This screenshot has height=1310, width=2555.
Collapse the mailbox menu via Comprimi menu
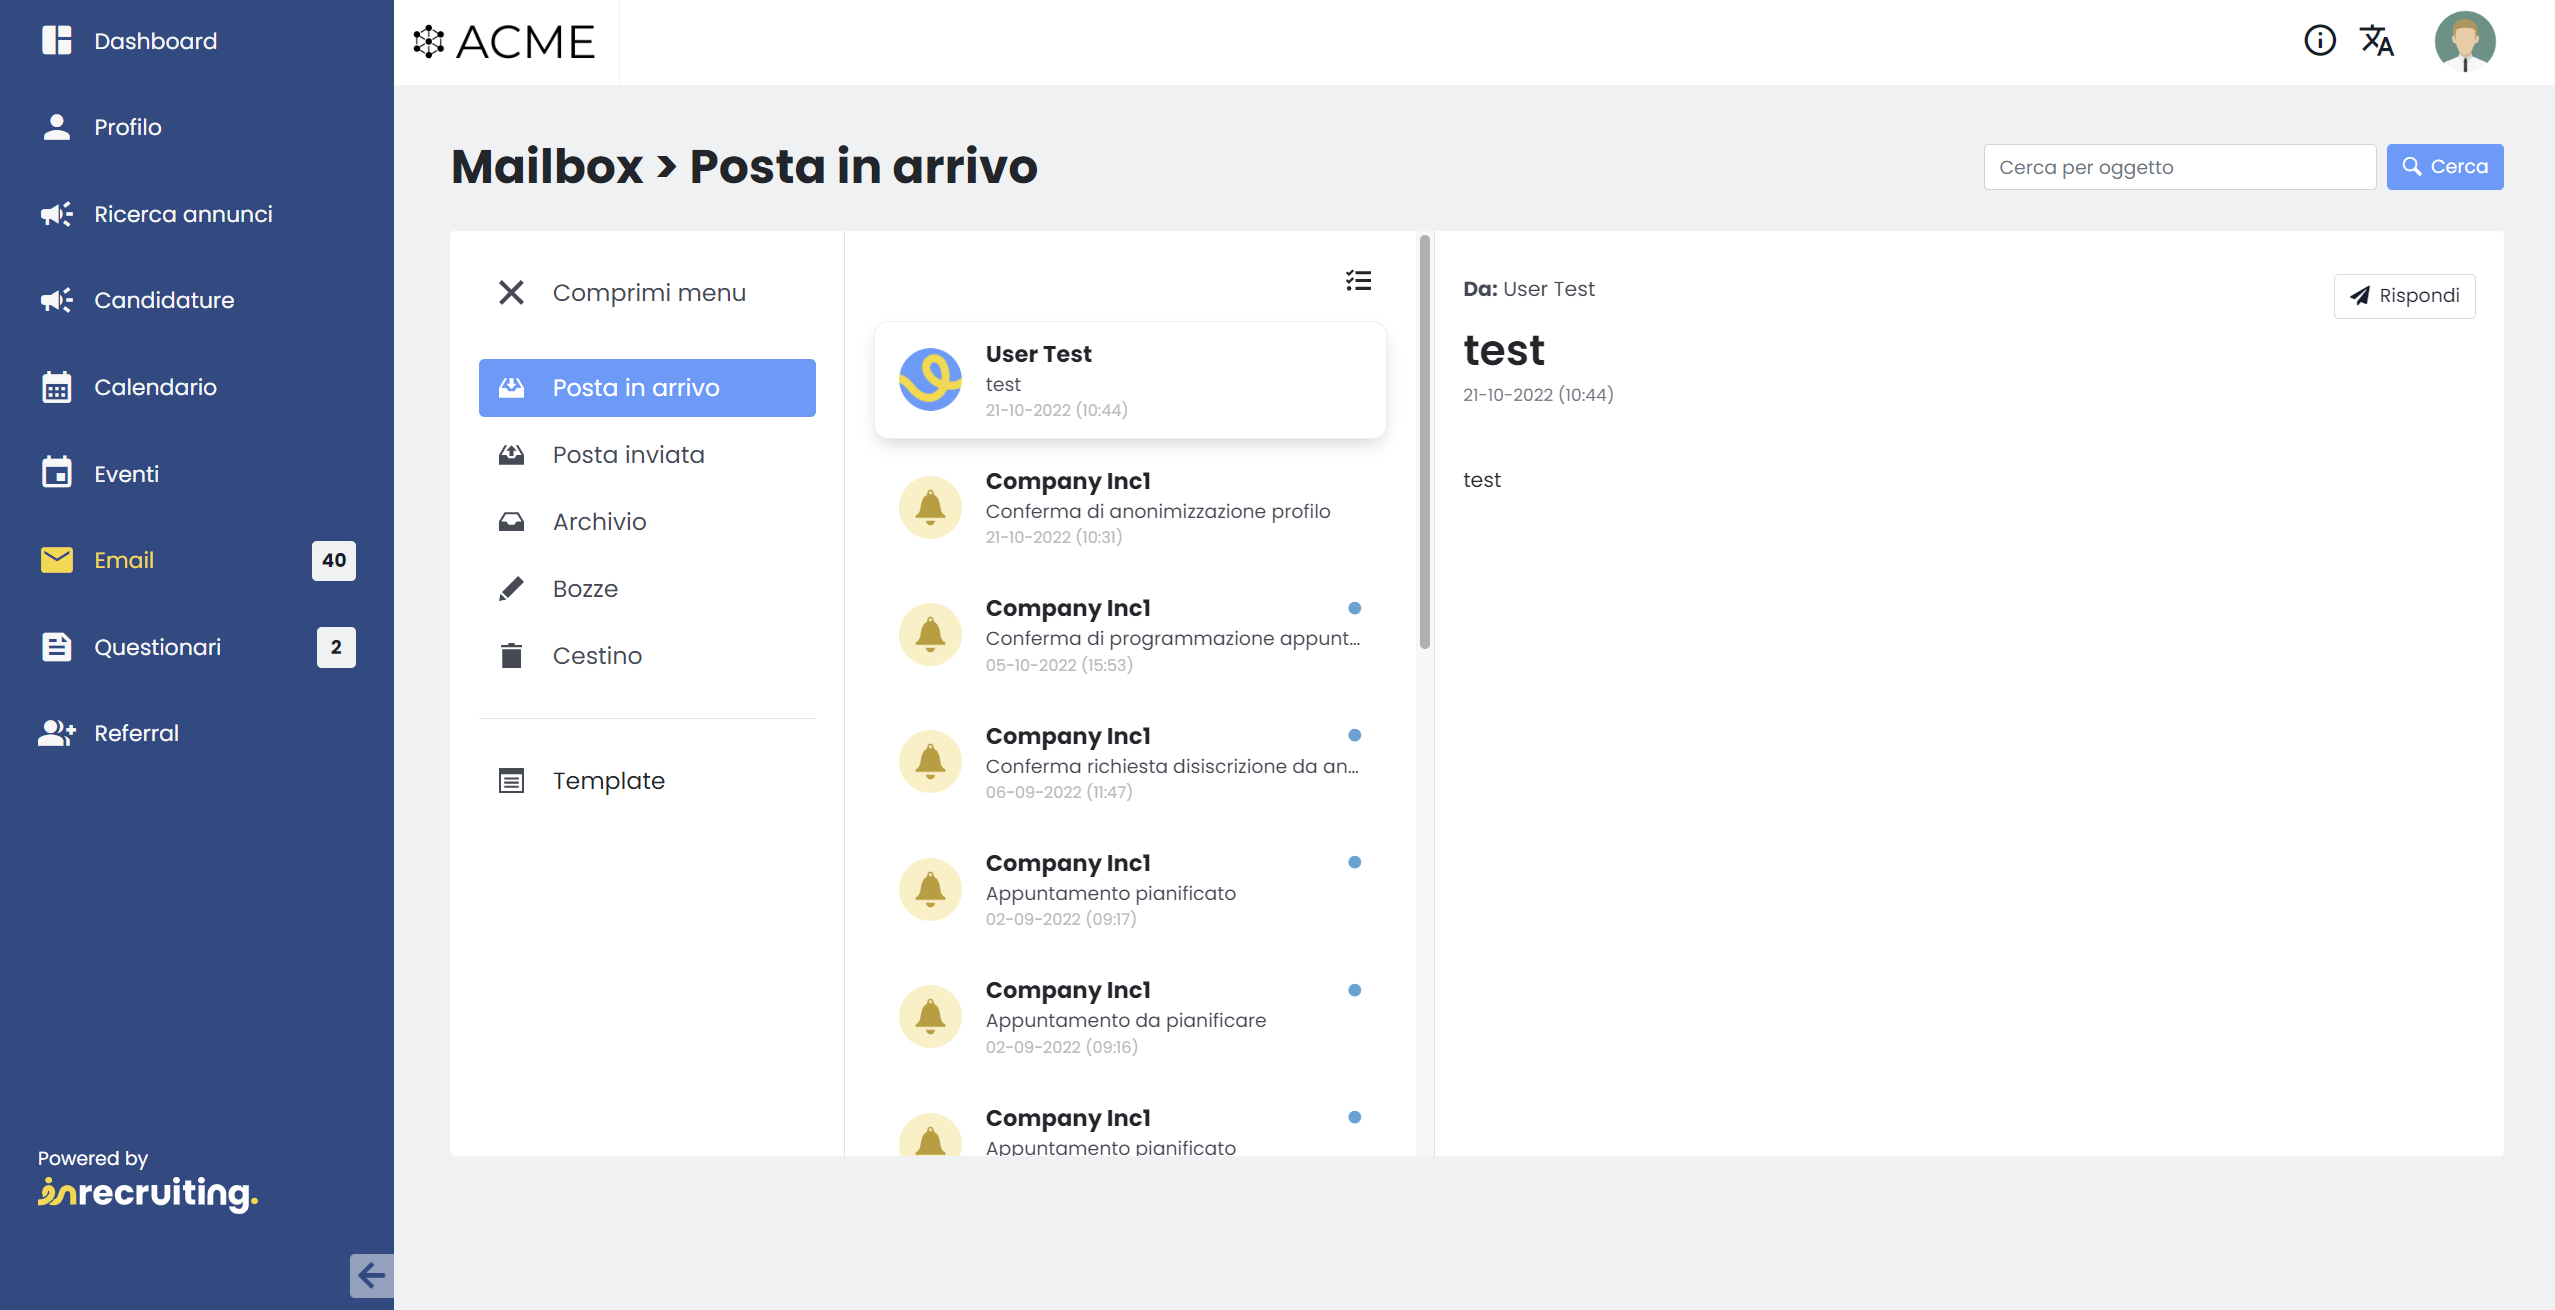point(647,293)
